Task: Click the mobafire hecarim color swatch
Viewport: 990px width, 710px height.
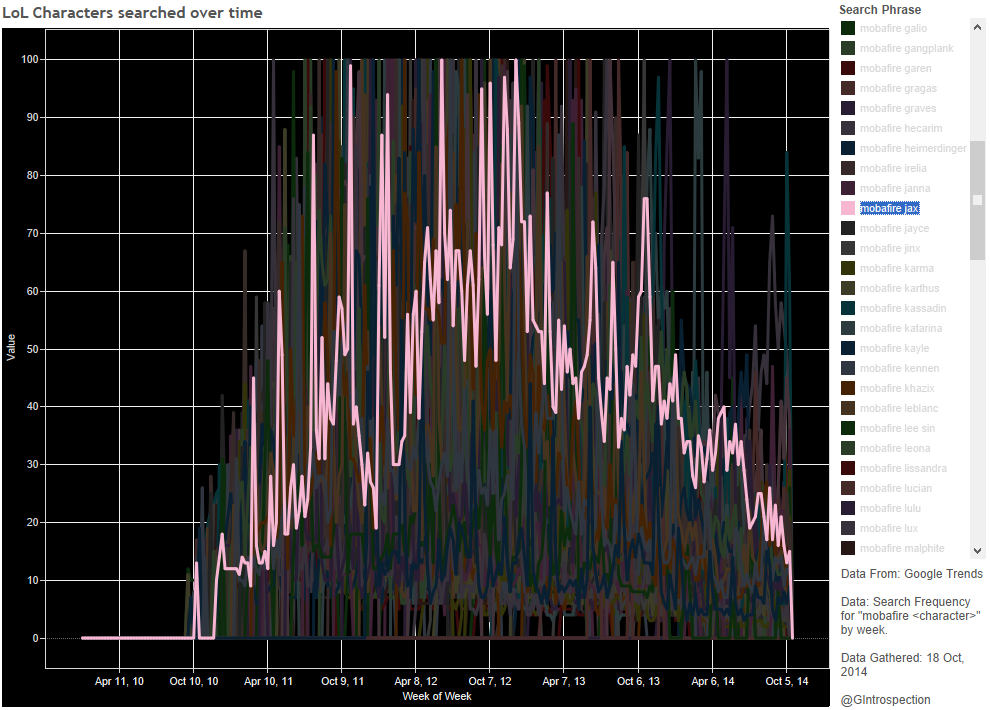Action: pyautogui.click(x=848, y=128)
